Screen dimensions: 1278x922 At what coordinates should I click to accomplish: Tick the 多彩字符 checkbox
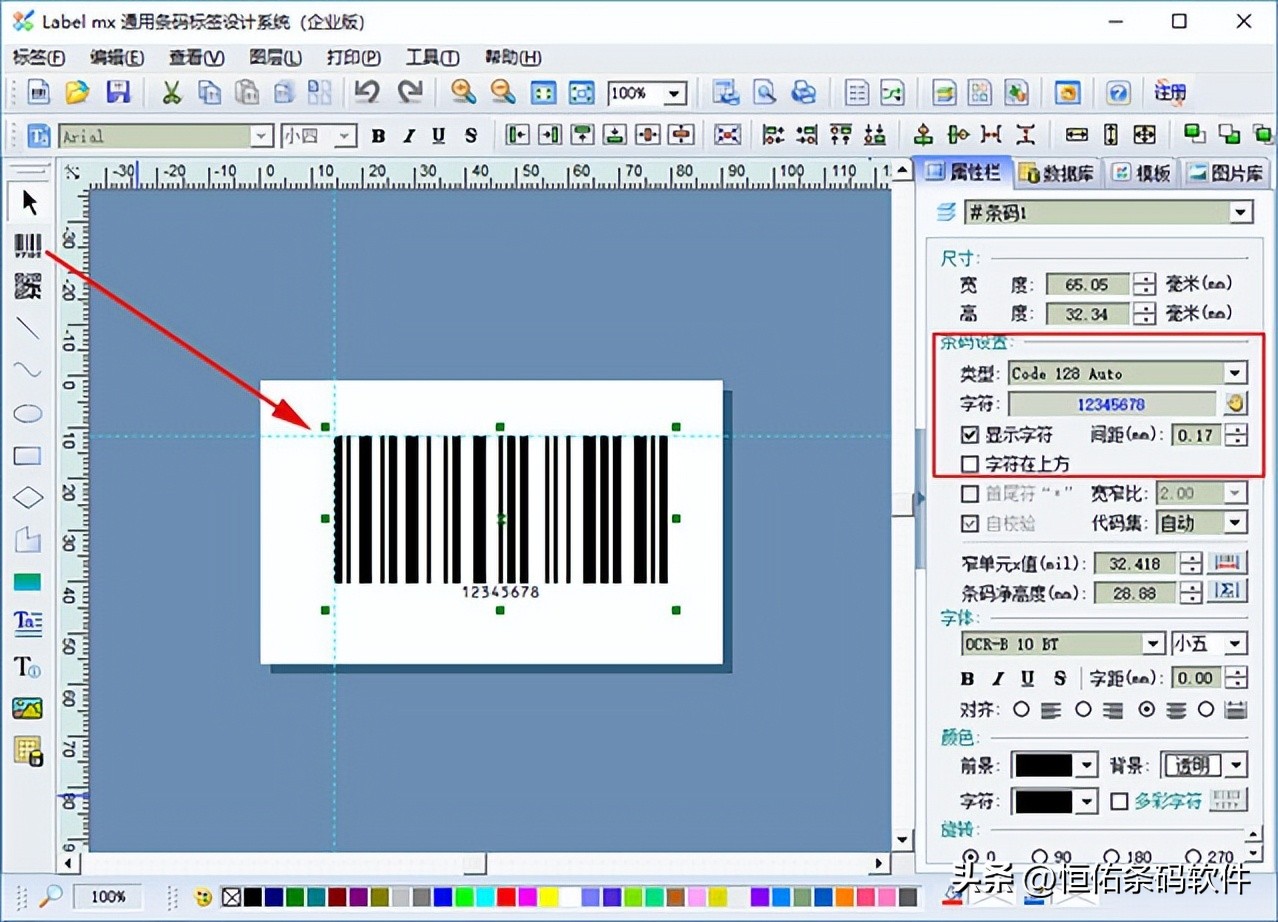pos(1120,801)
